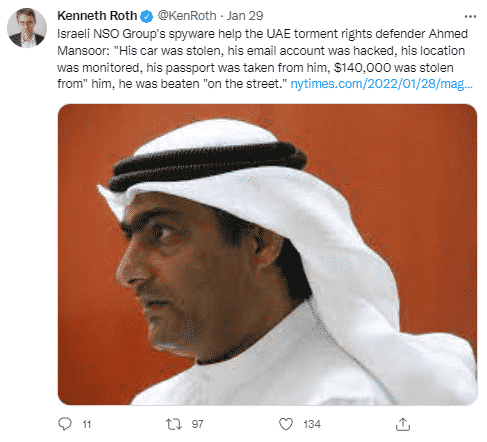Screen dimensions: 487x442
Task: Open the attached photo of Ahmed Mansoor
Action: (267, 254)
